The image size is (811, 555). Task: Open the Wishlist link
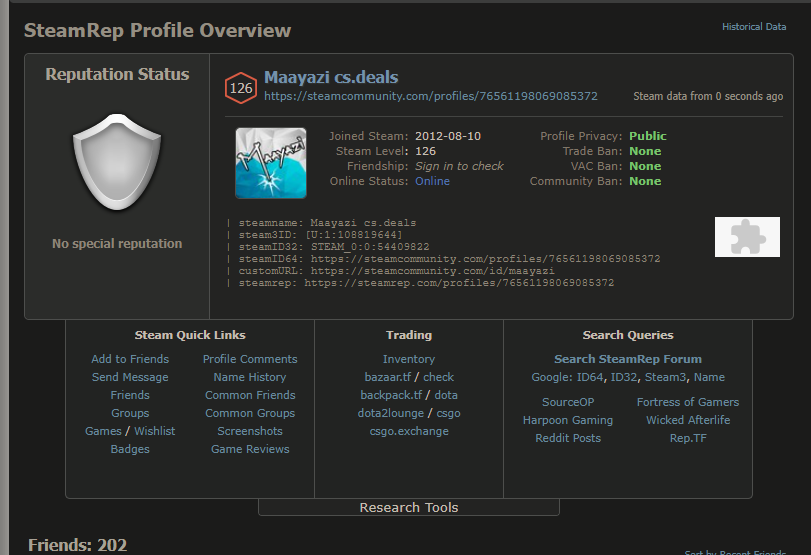(x=155, y=431)
